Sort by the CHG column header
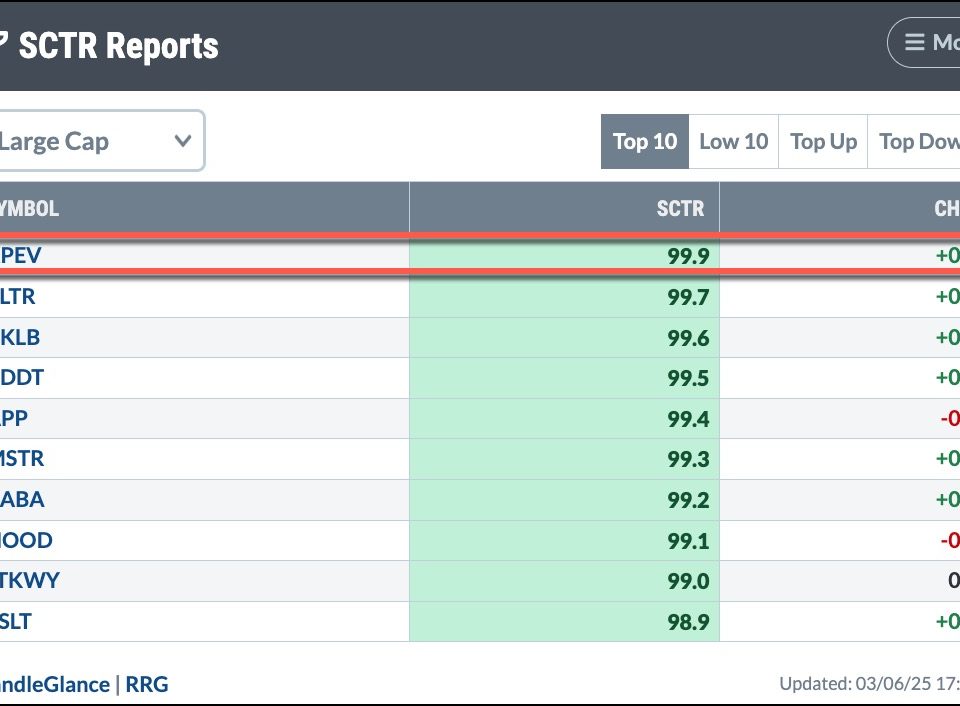 pyautogui.click(x=945, y=208)
